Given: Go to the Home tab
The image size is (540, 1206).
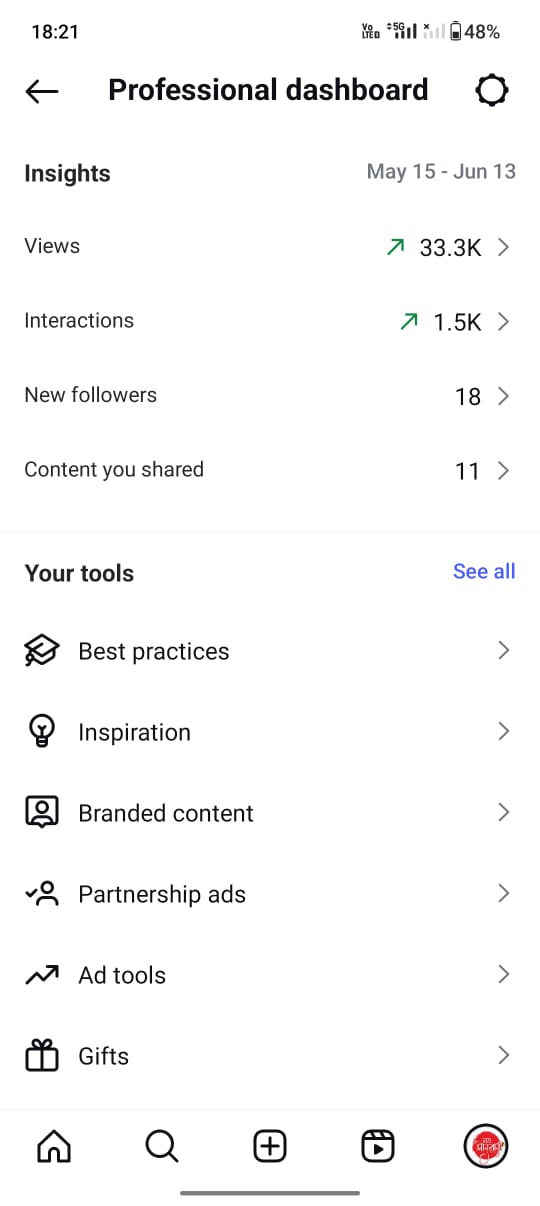Looking at the screenshot, I should click(53, 1146).
